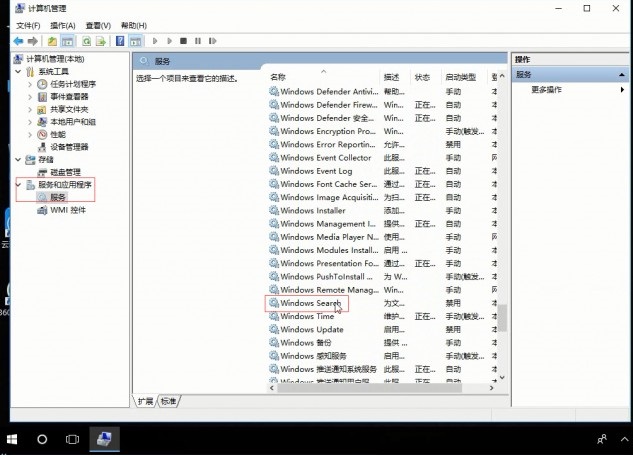
Task: Select the Windows 备份 service
Action: [306, 343]
